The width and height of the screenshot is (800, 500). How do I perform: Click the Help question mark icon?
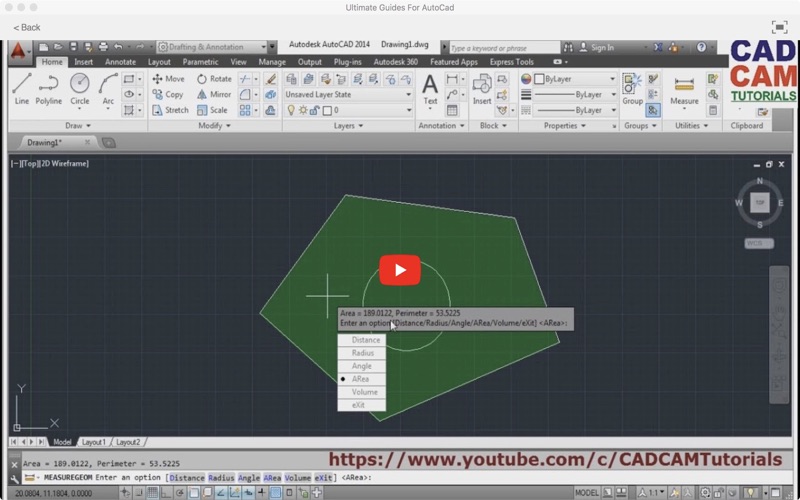click(702, 47)
